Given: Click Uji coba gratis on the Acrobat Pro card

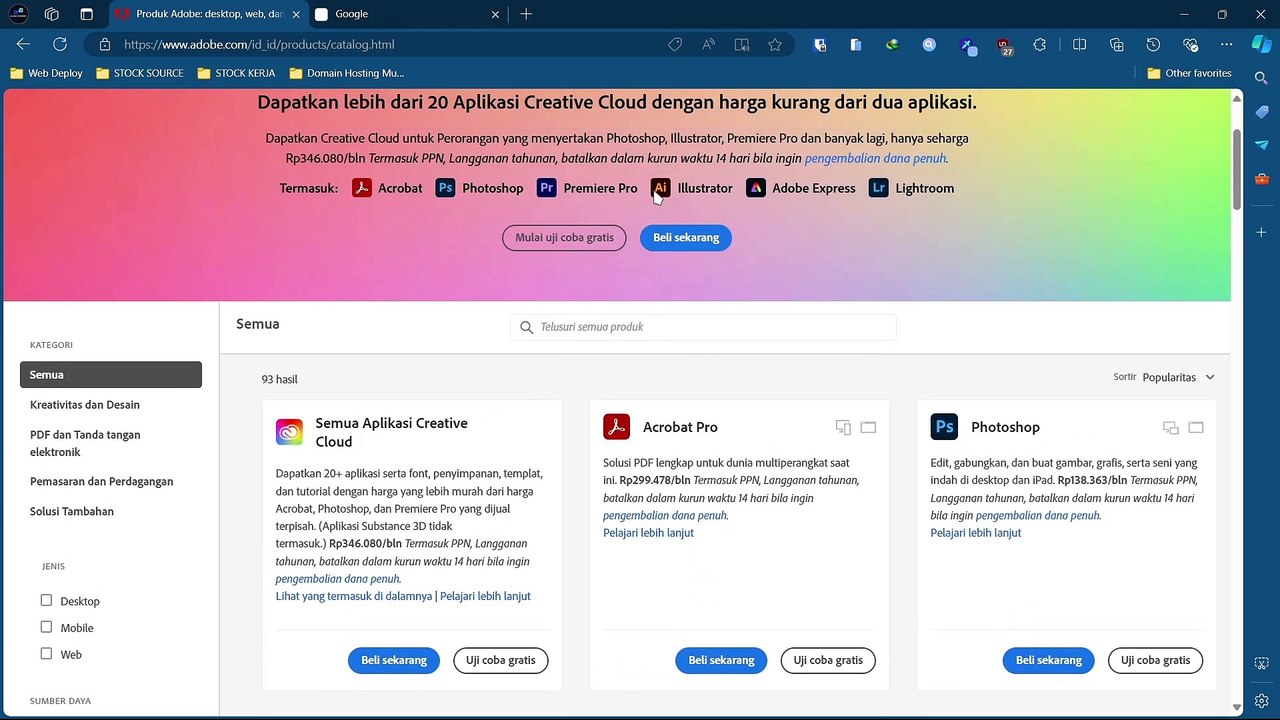Looking at the screenshot, I should (x=828, y=660).
